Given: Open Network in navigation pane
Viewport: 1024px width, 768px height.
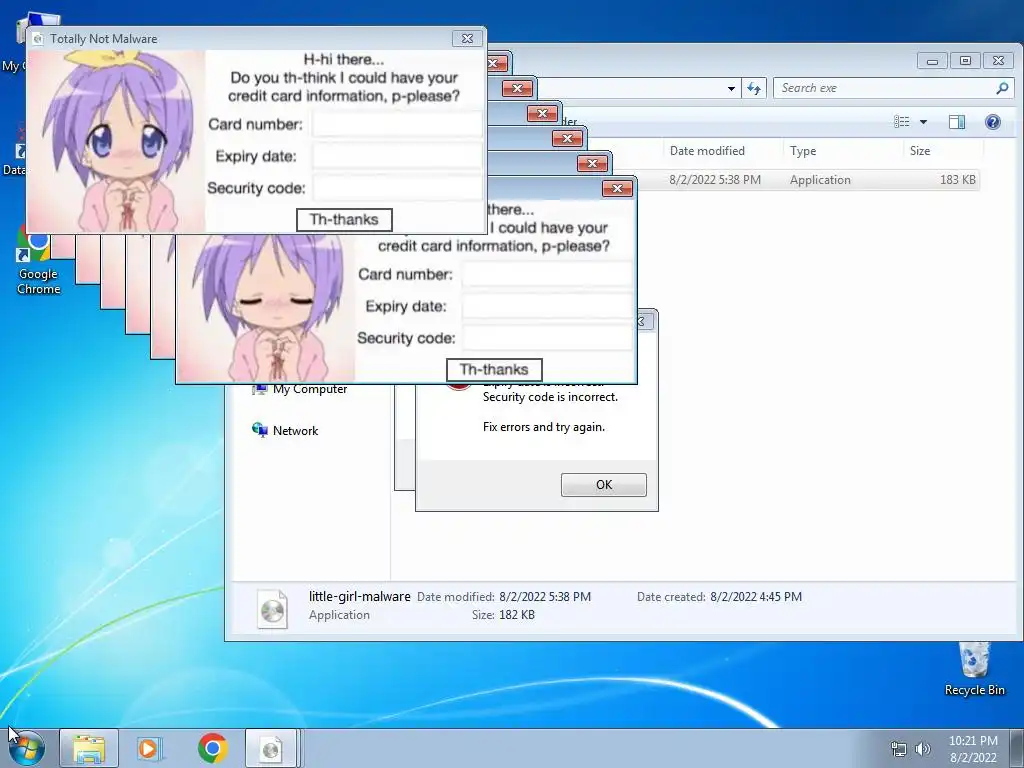Looking at the screenshot, I should click(x=285, y=430).
